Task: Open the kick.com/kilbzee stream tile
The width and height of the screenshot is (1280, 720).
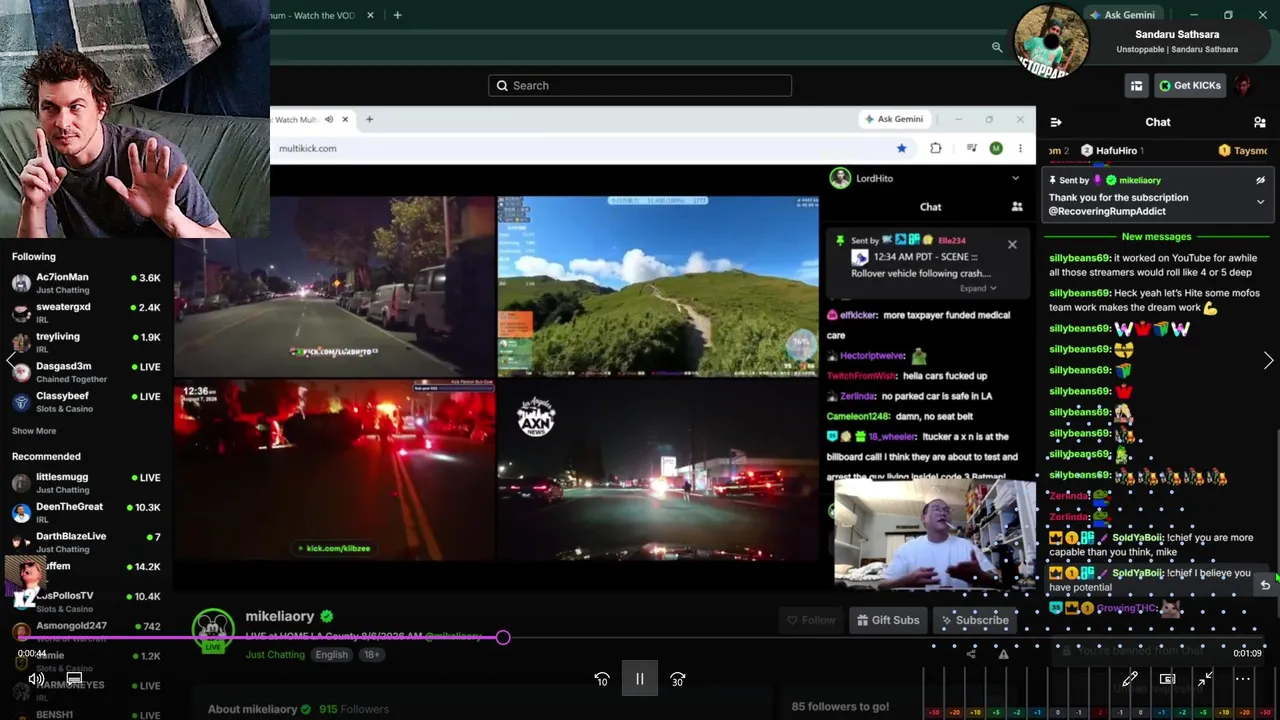Action: pos(334,470)
